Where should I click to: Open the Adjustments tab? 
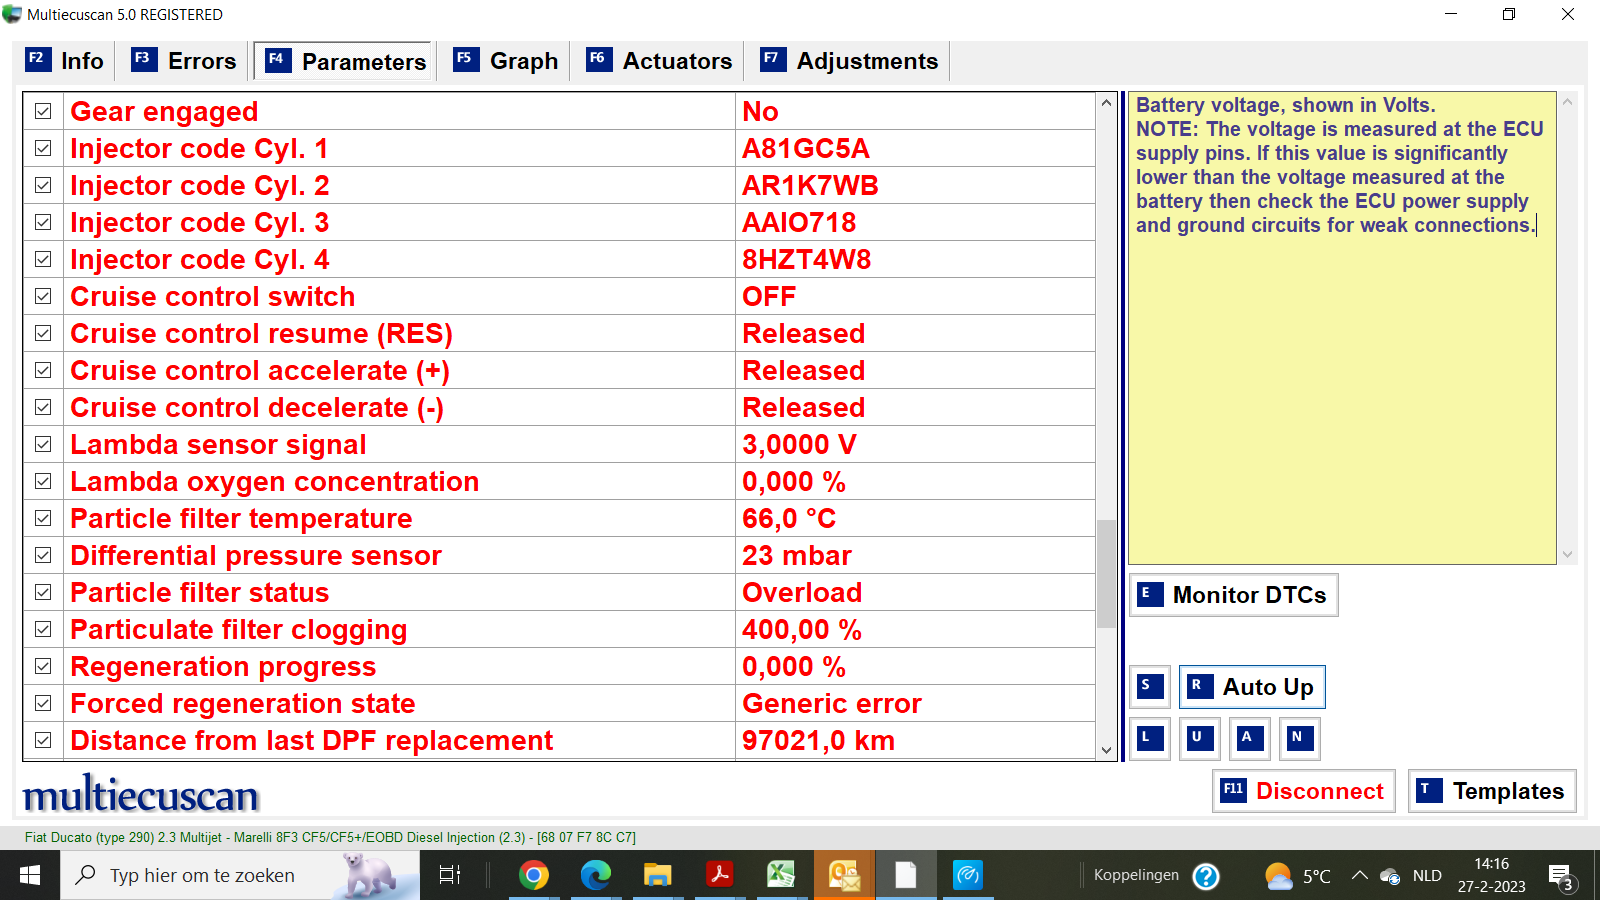(x=849, y=61)
